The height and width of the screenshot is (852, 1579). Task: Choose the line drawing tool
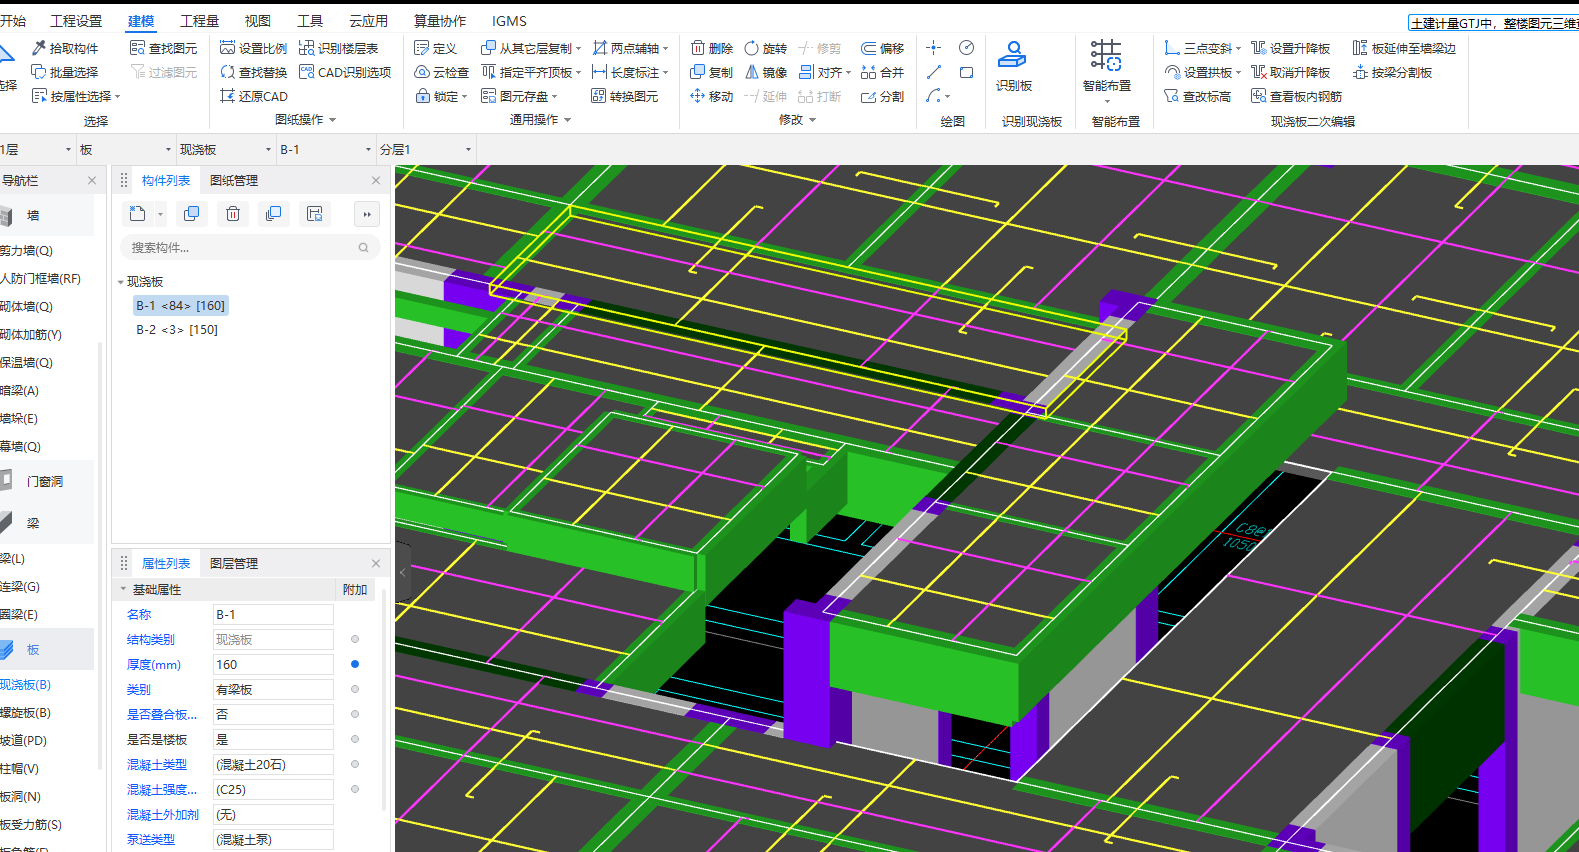tap(934, 72)
